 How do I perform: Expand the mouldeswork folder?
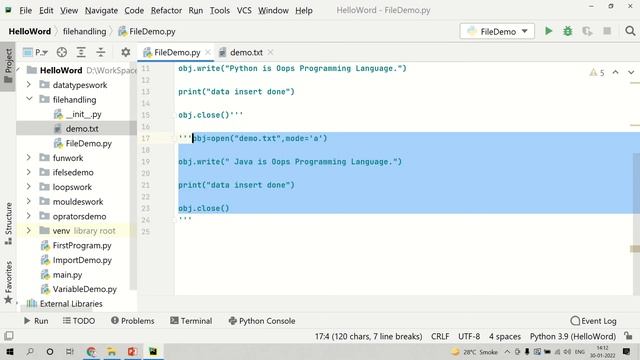pos(29,201)
